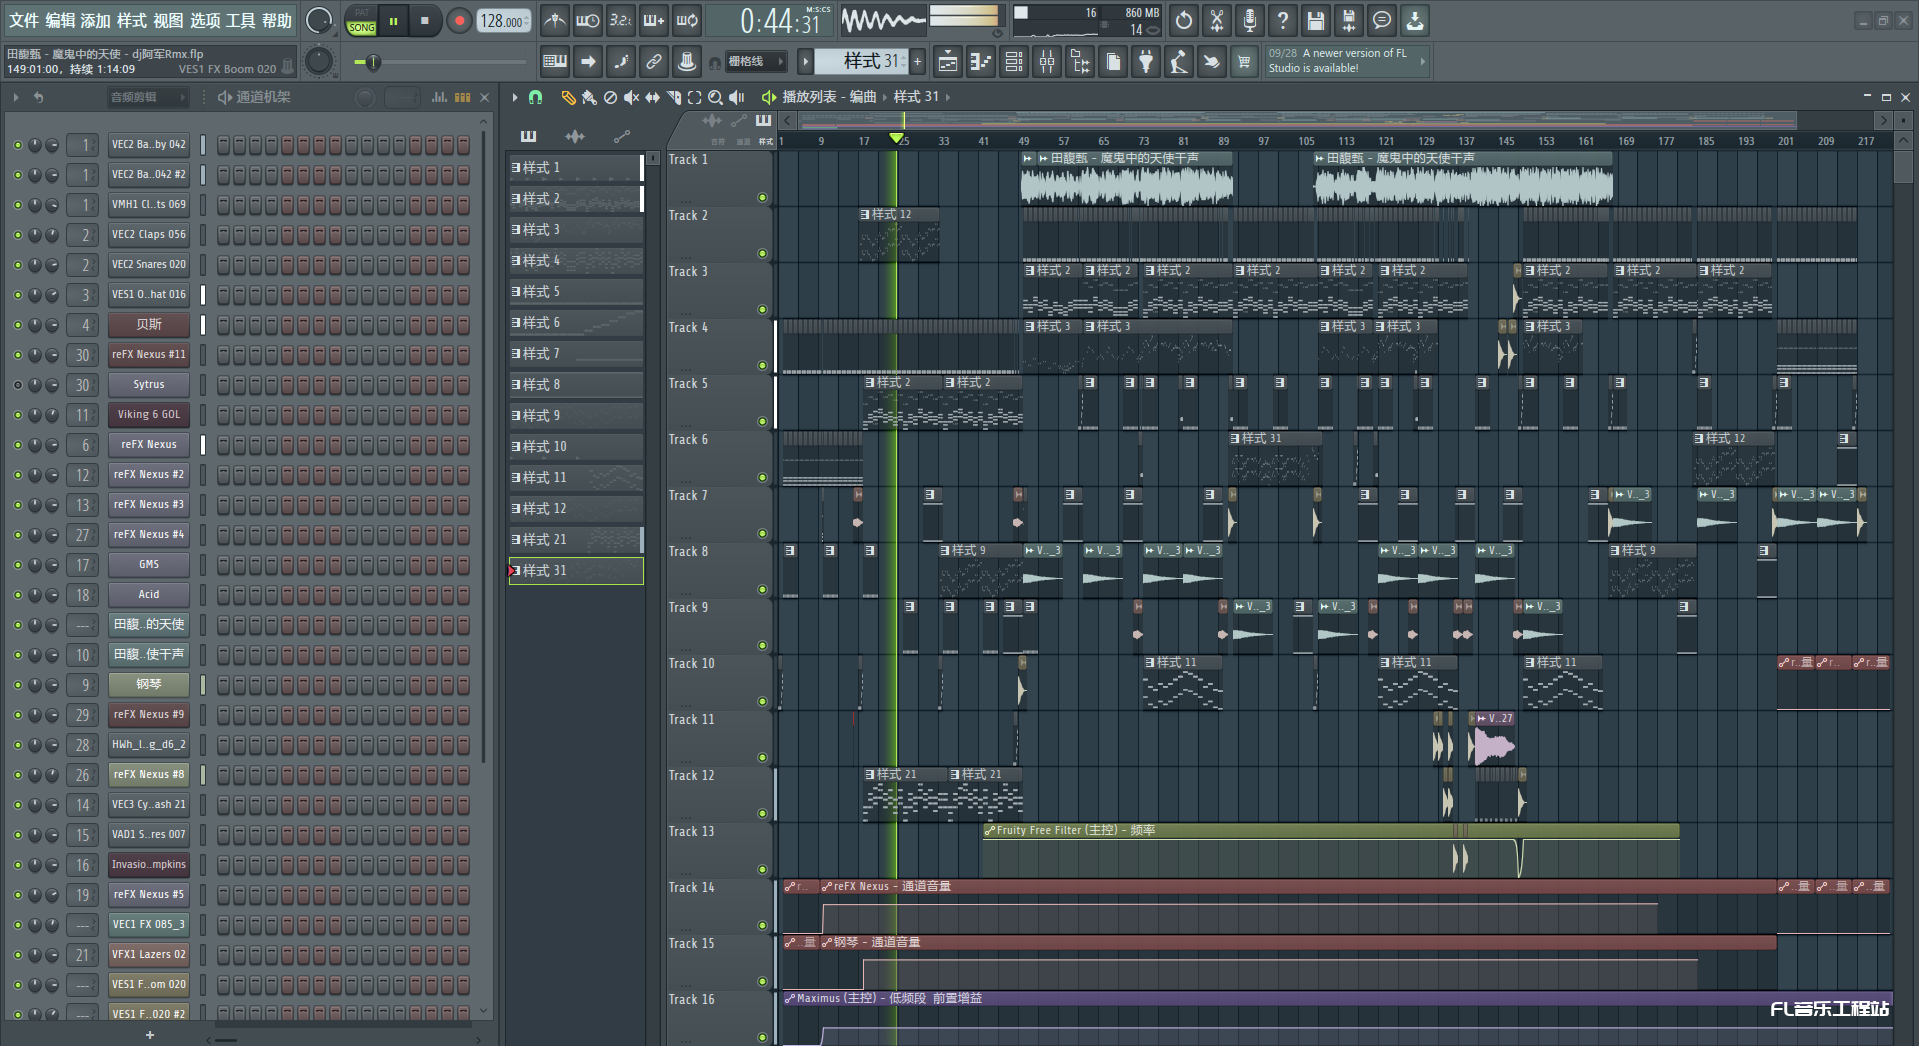
Task: Open the tempo 128.000 field
Action: (505, 21)
